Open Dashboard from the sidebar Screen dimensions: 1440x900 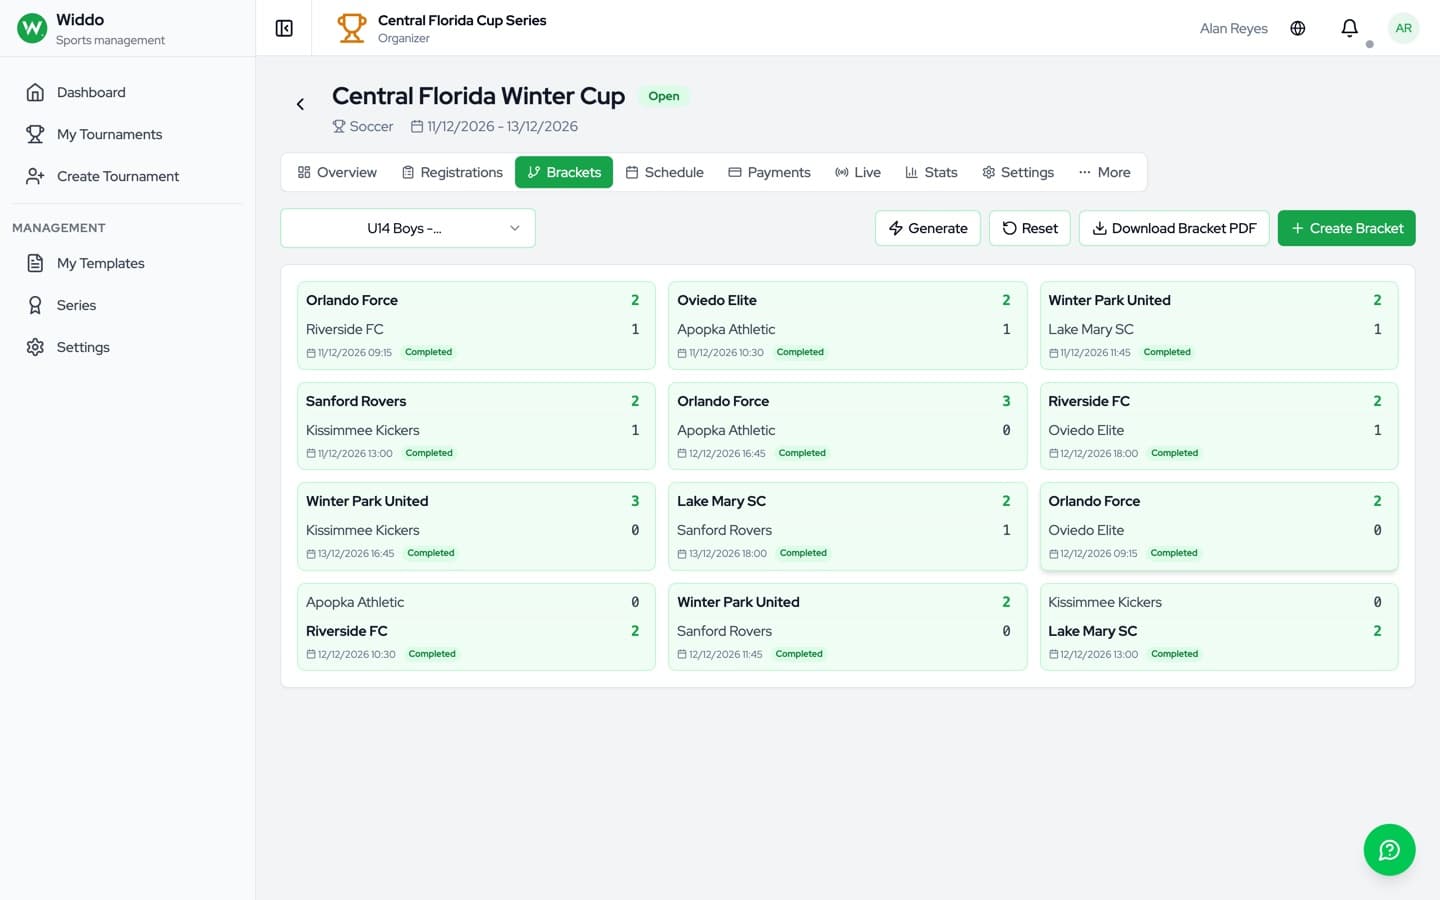pos(127,92)
